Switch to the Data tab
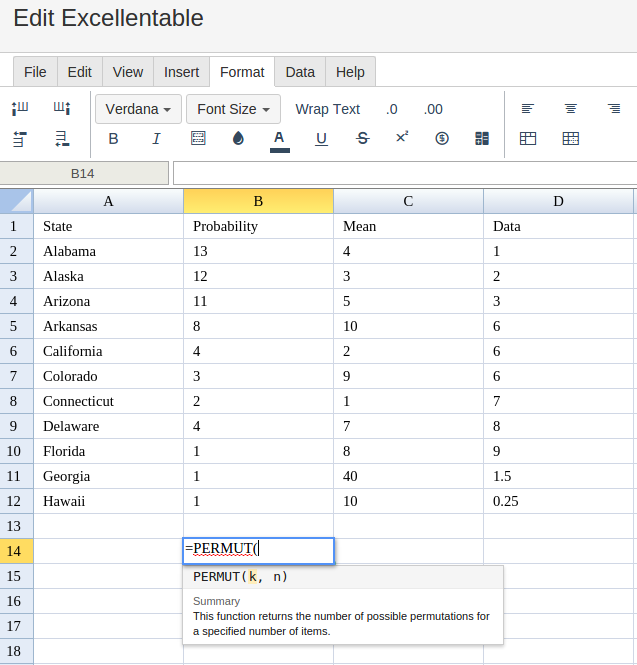This screenshot has width=637, height=665. 300,72
